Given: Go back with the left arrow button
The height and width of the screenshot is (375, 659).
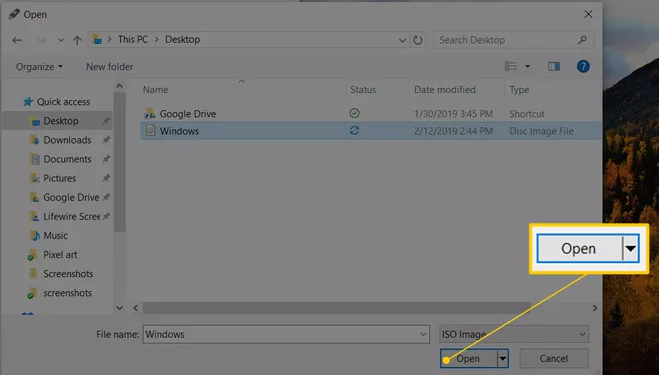Looking at the screenshot, I should tap(17, 40).
